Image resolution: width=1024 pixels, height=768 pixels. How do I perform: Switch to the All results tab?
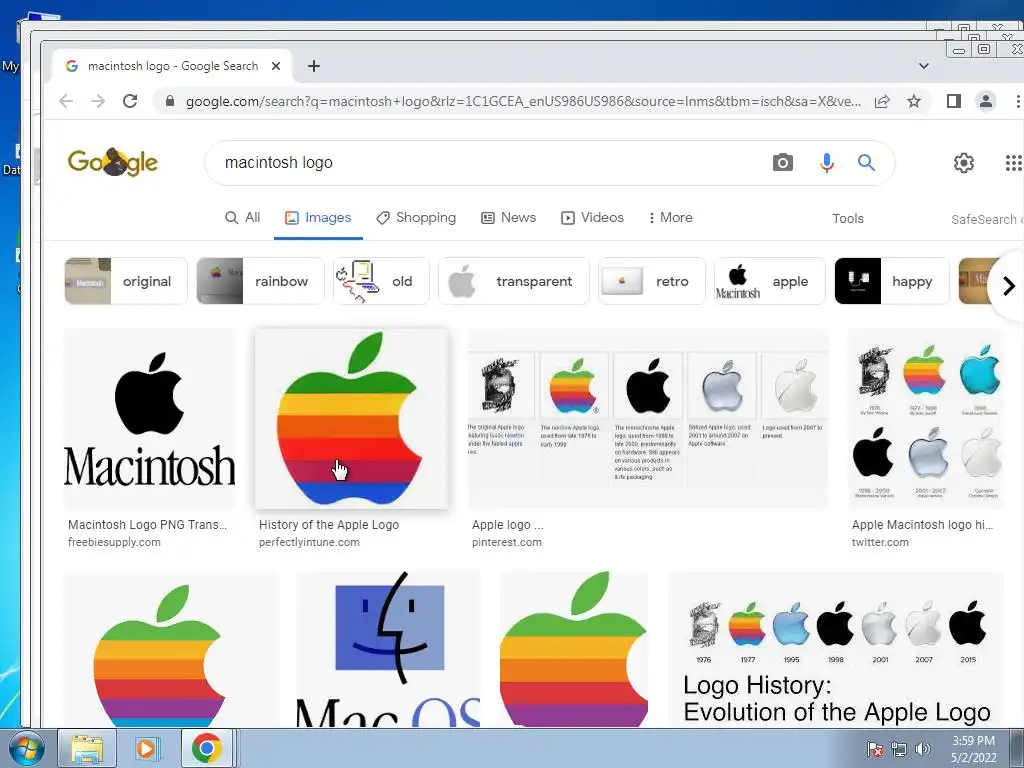coord(242,217)
